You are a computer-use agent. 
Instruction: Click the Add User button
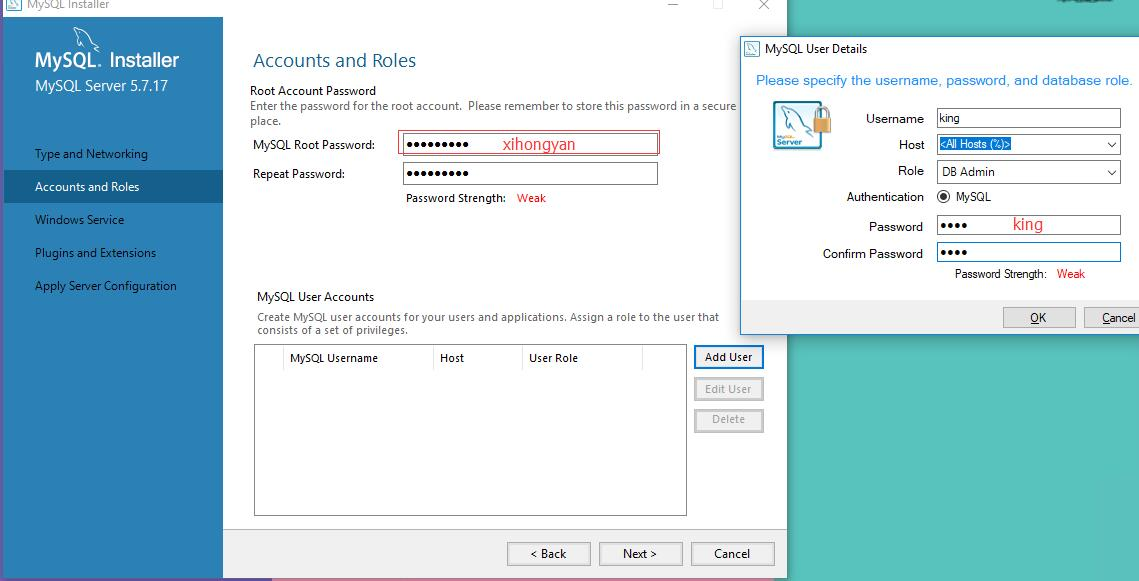729,357
